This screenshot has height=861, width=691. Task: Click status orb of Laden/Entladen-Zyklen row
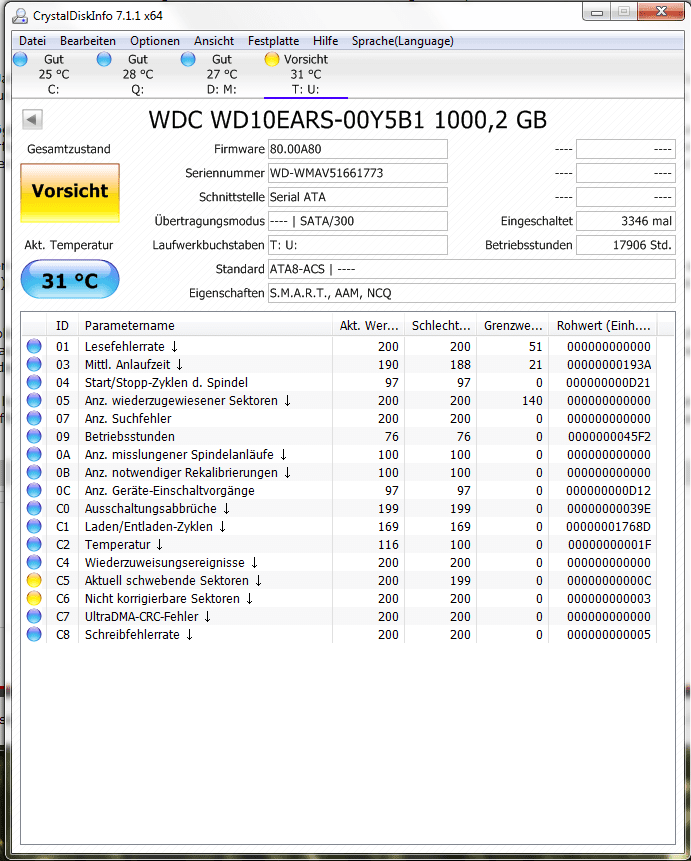[34, 527]
